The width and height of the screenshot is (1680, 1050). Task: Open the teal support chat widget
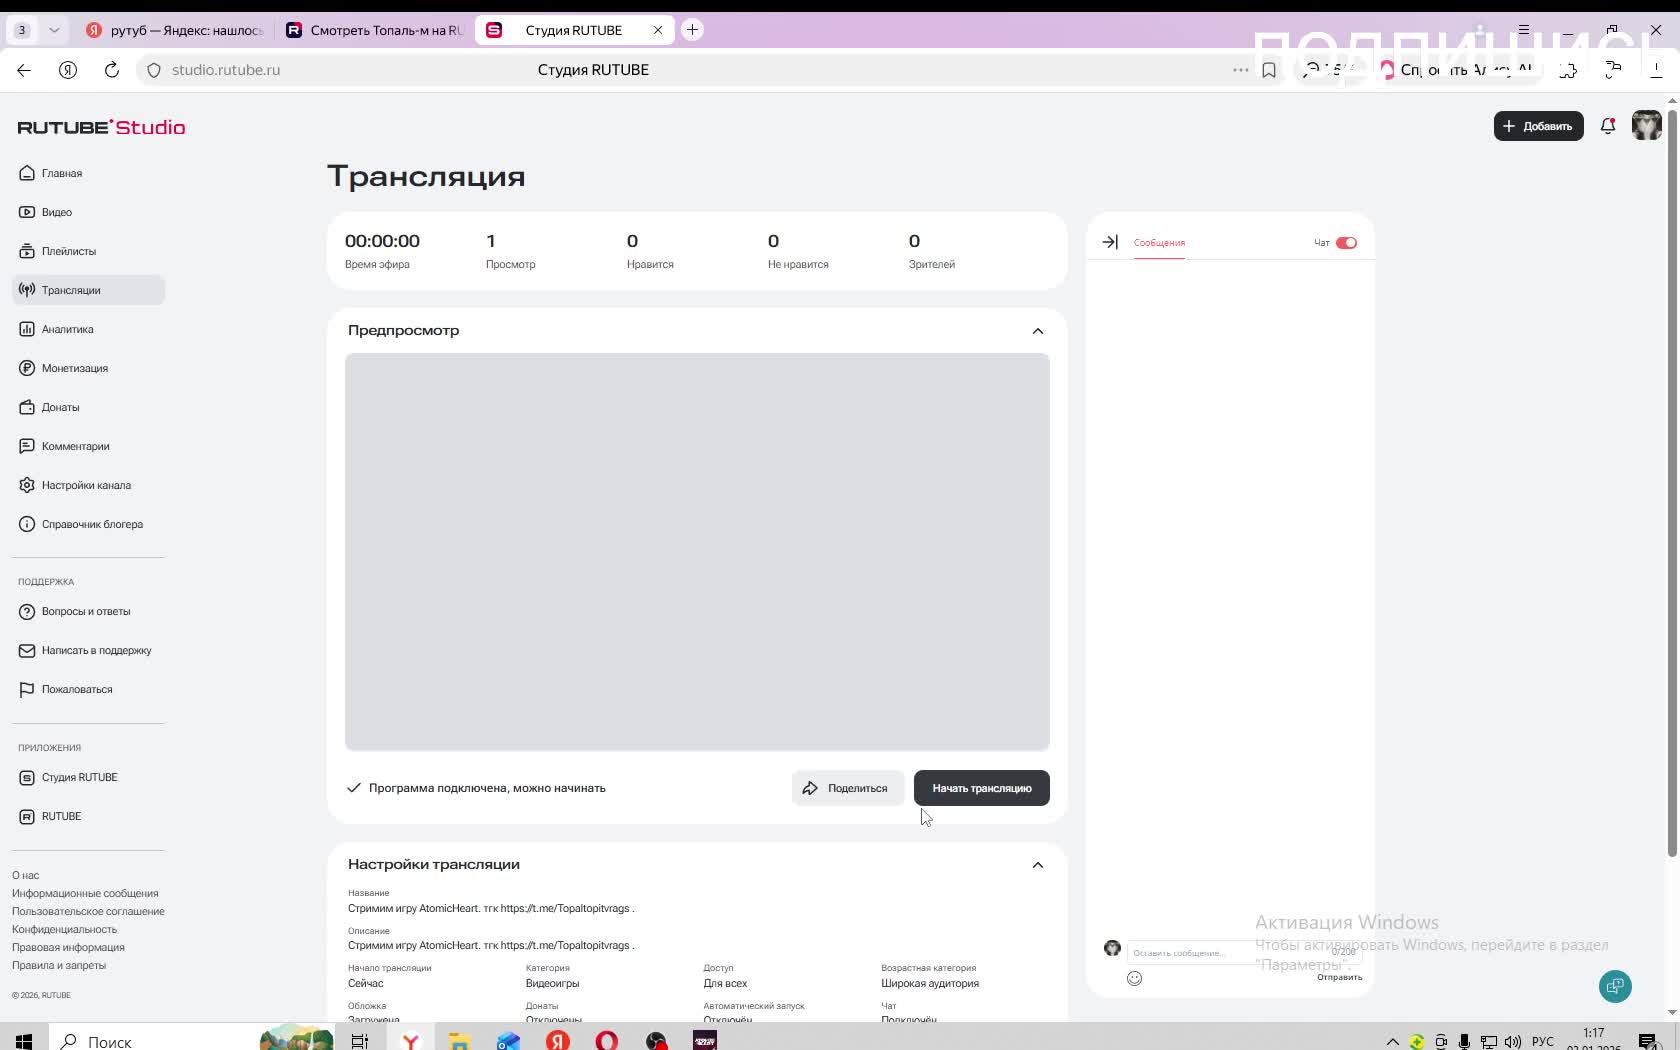(x=1615, y=987)
